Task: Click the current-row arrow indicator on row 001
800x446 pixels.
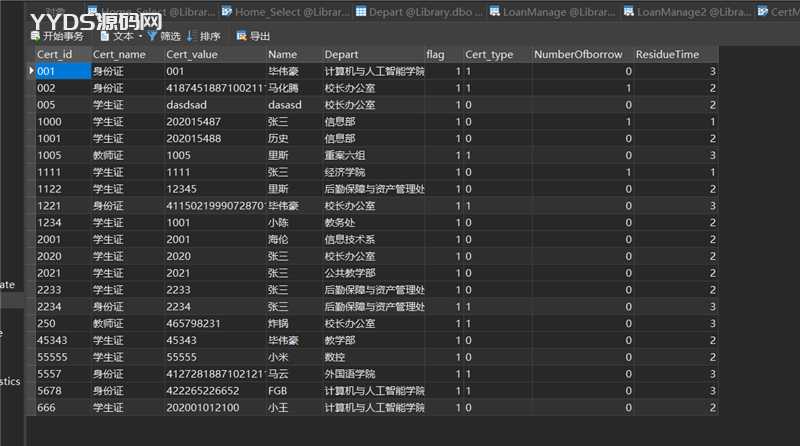Action: click(30, 72)
